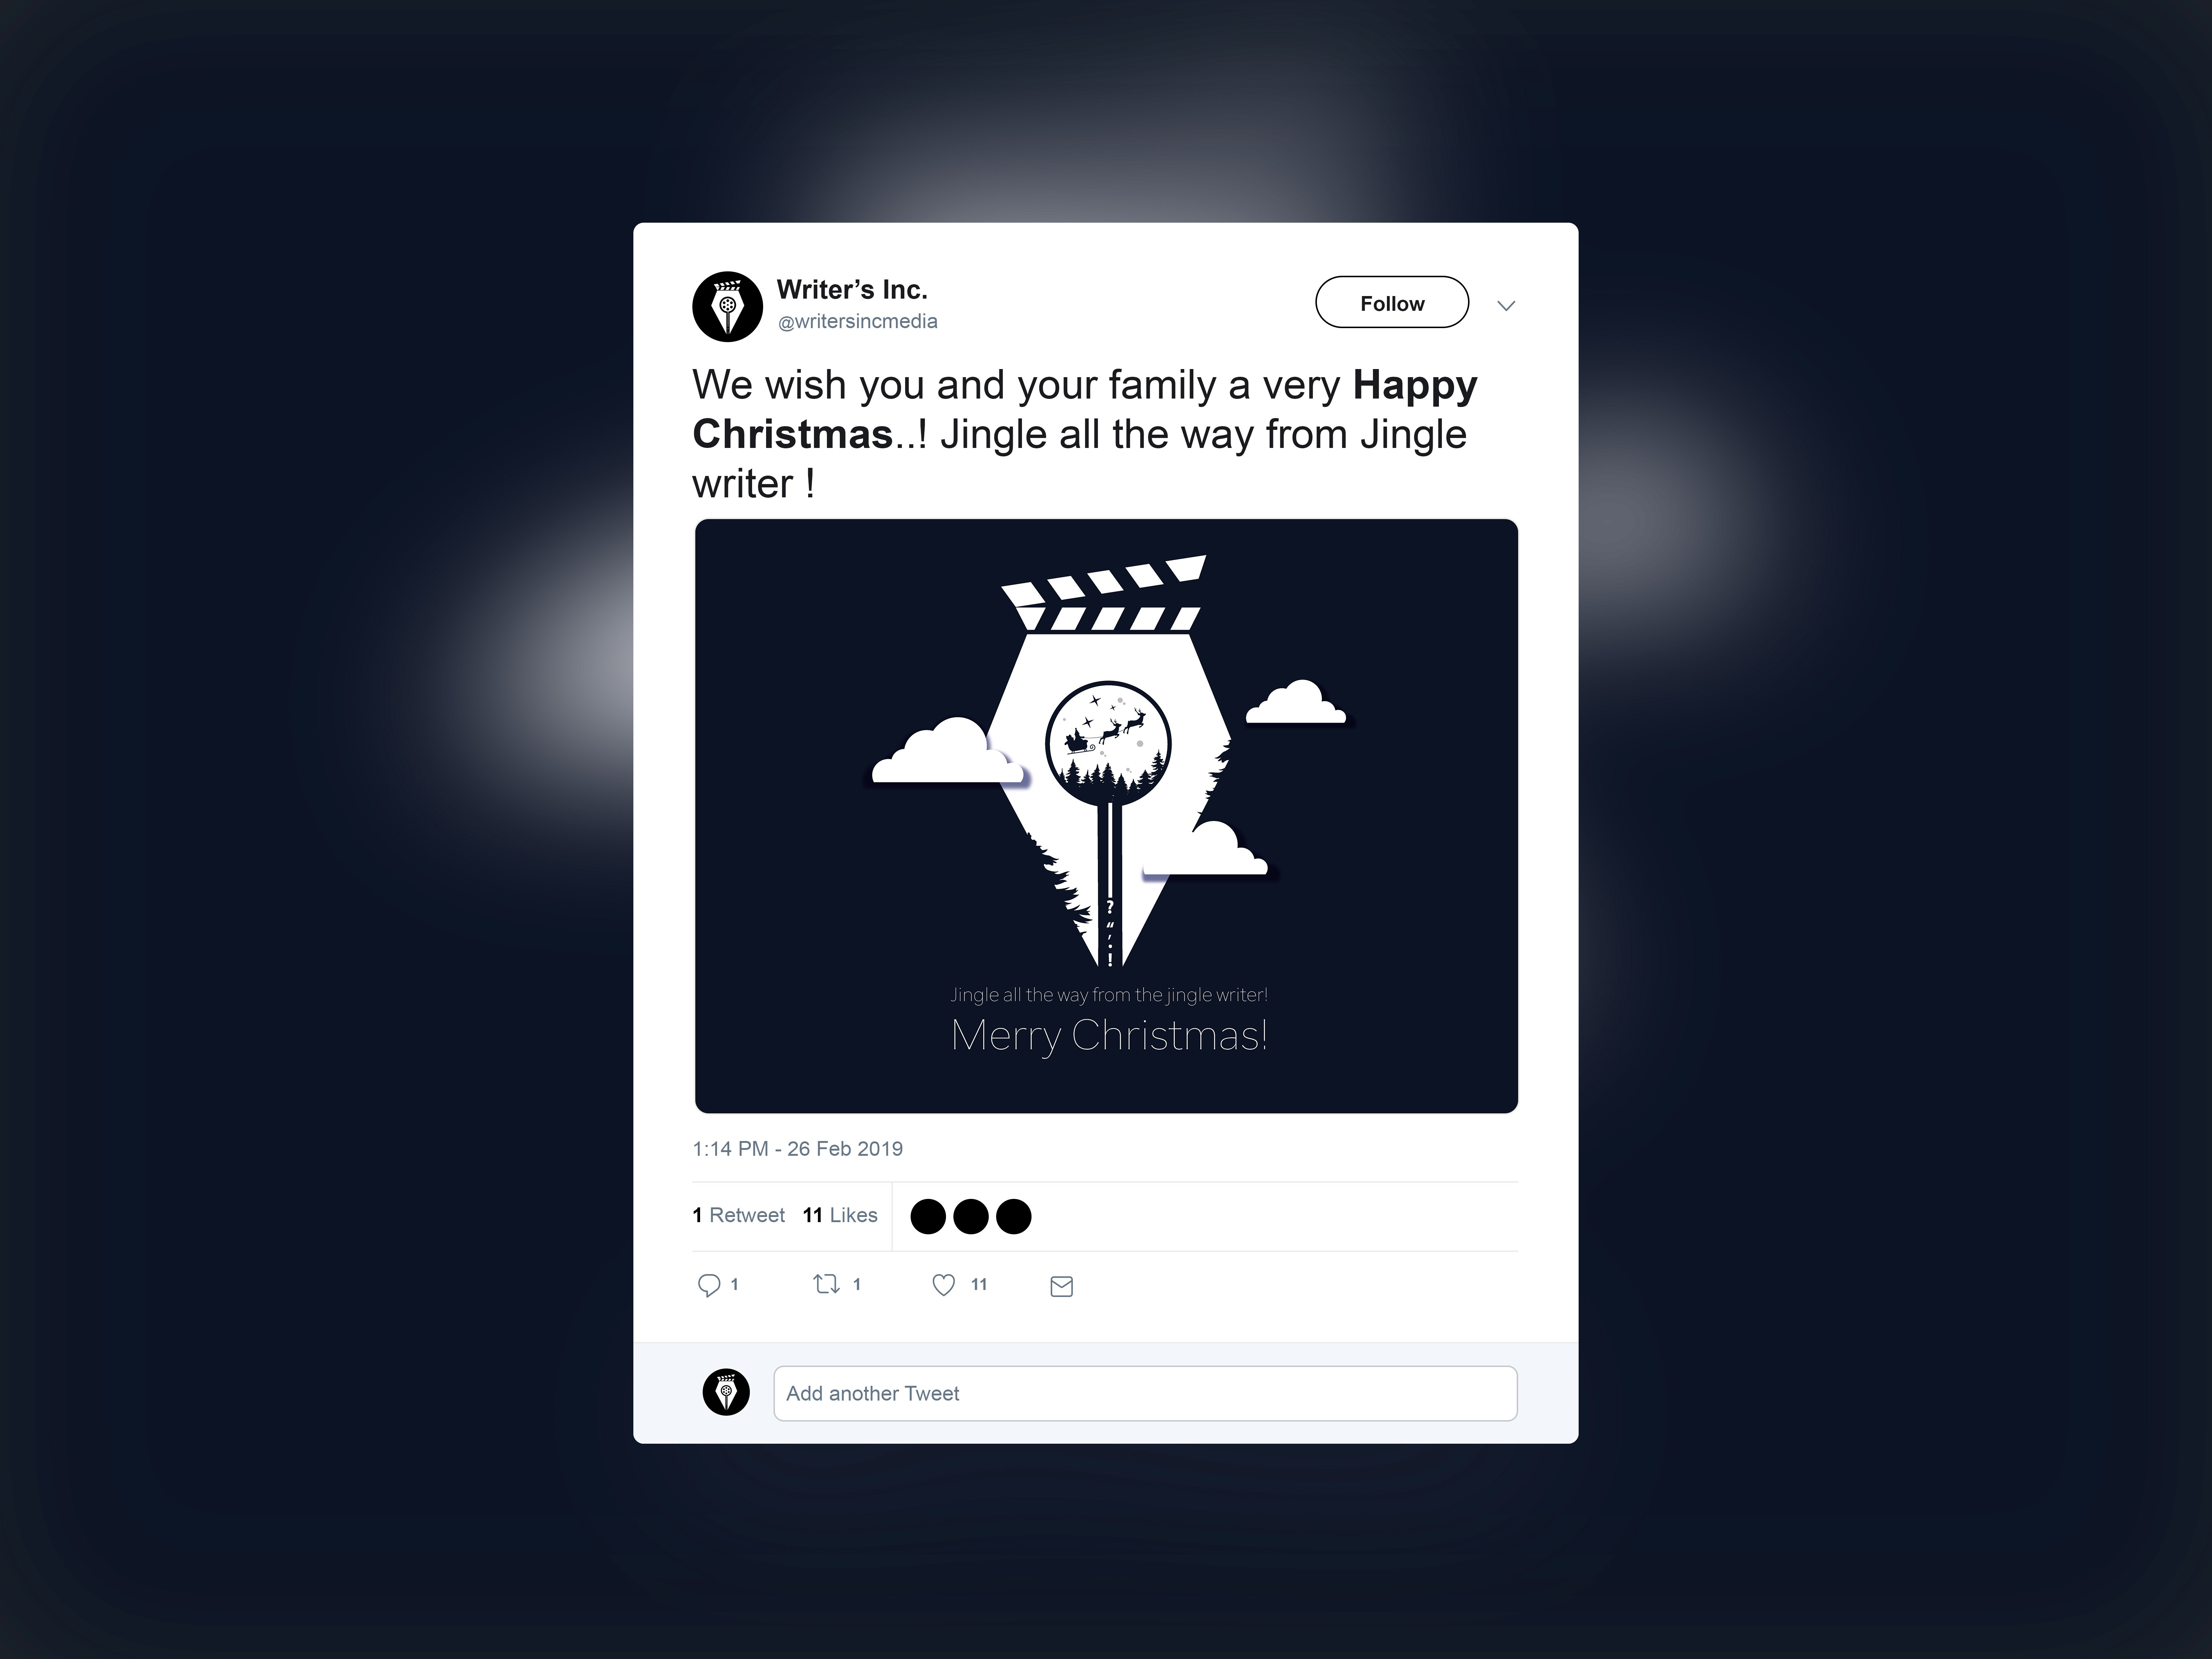Click third black liker avatar circle
Viewport: 2212px width, 1659px height.
click(x=1014, y=1216)
